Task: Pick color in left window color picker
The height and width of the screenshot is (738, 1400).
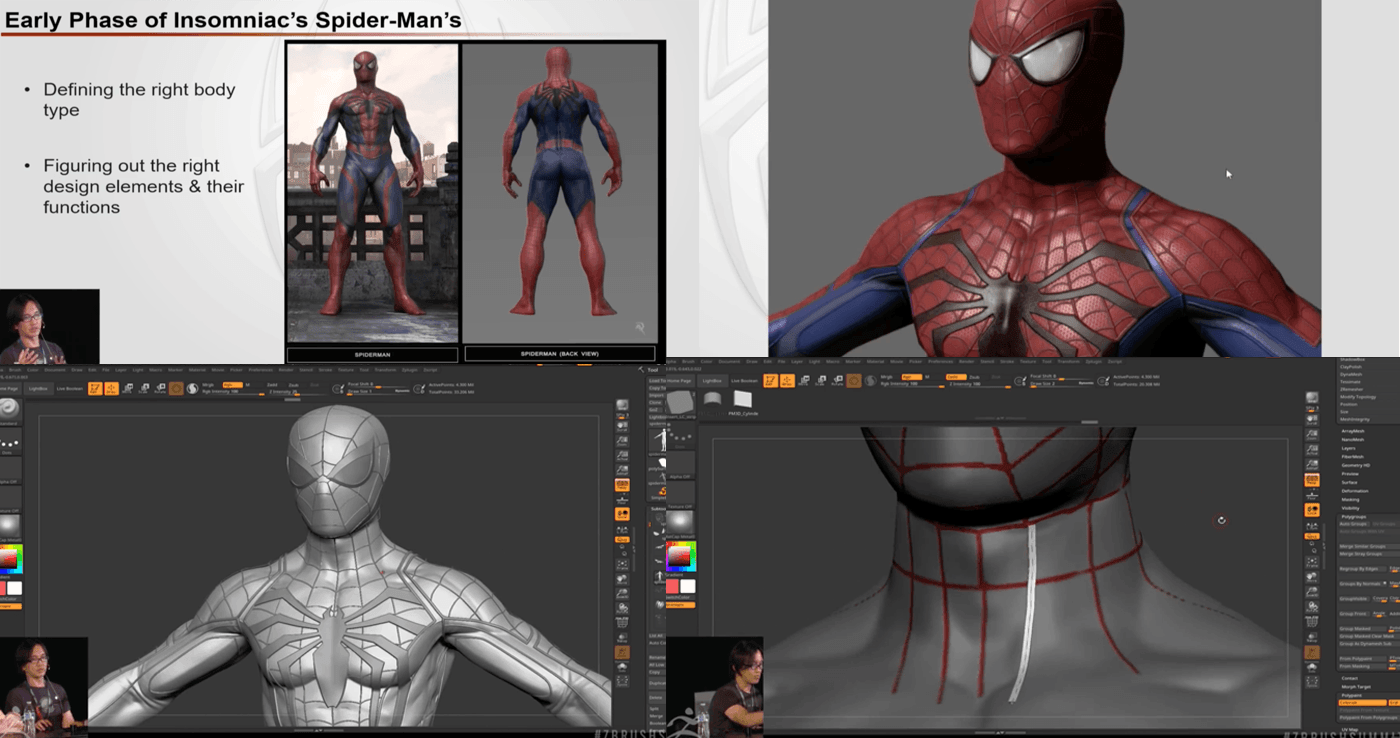Action: click(x=10, y=559)
